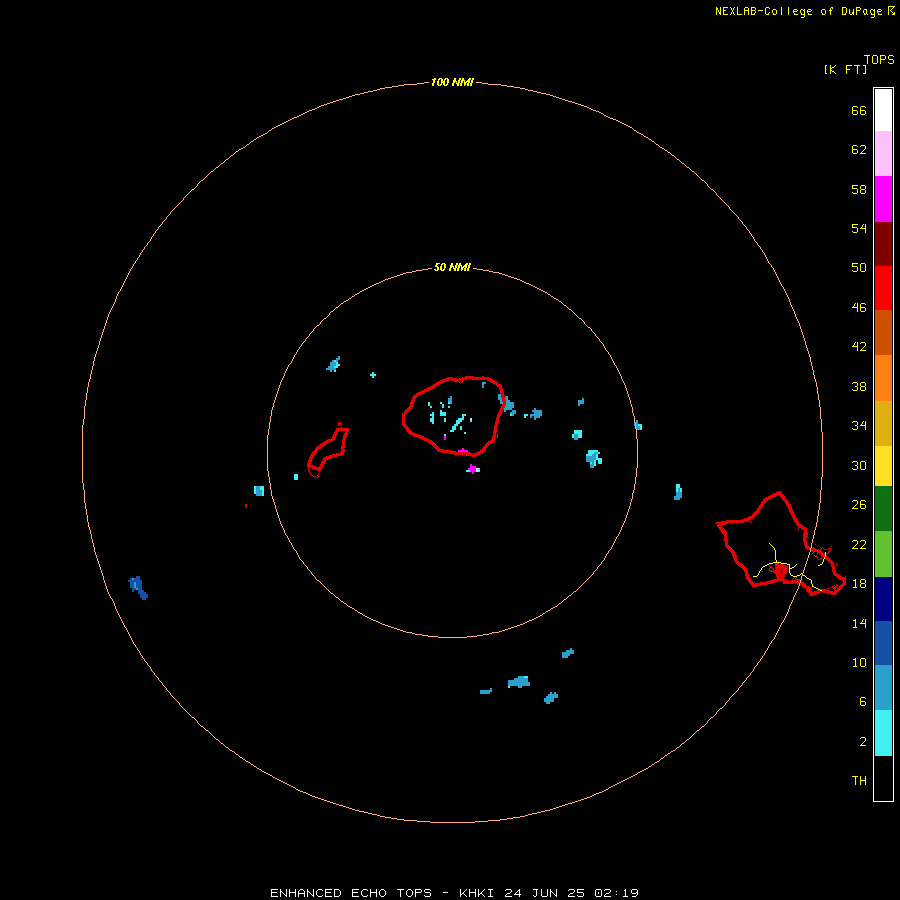Pick the gold 38 kft legend swatch

(883, 423)
